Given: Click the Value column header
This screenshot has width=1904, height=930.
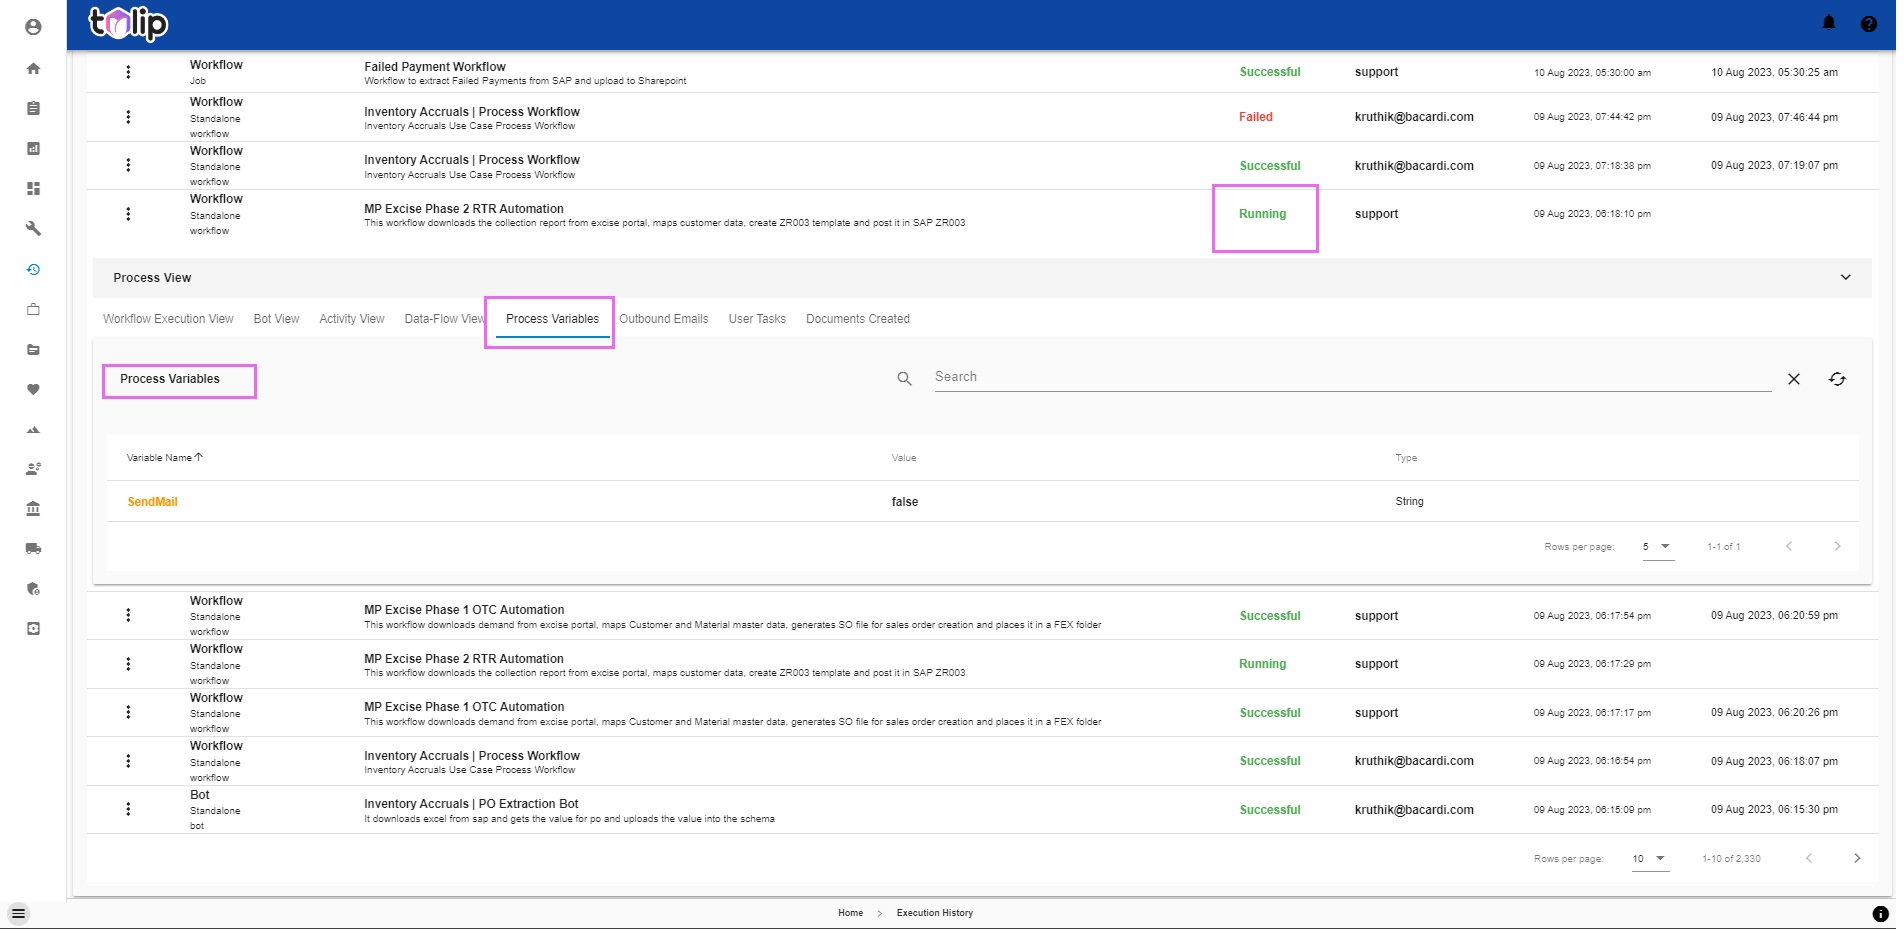Looking at the screenshot, I should 904,458.
